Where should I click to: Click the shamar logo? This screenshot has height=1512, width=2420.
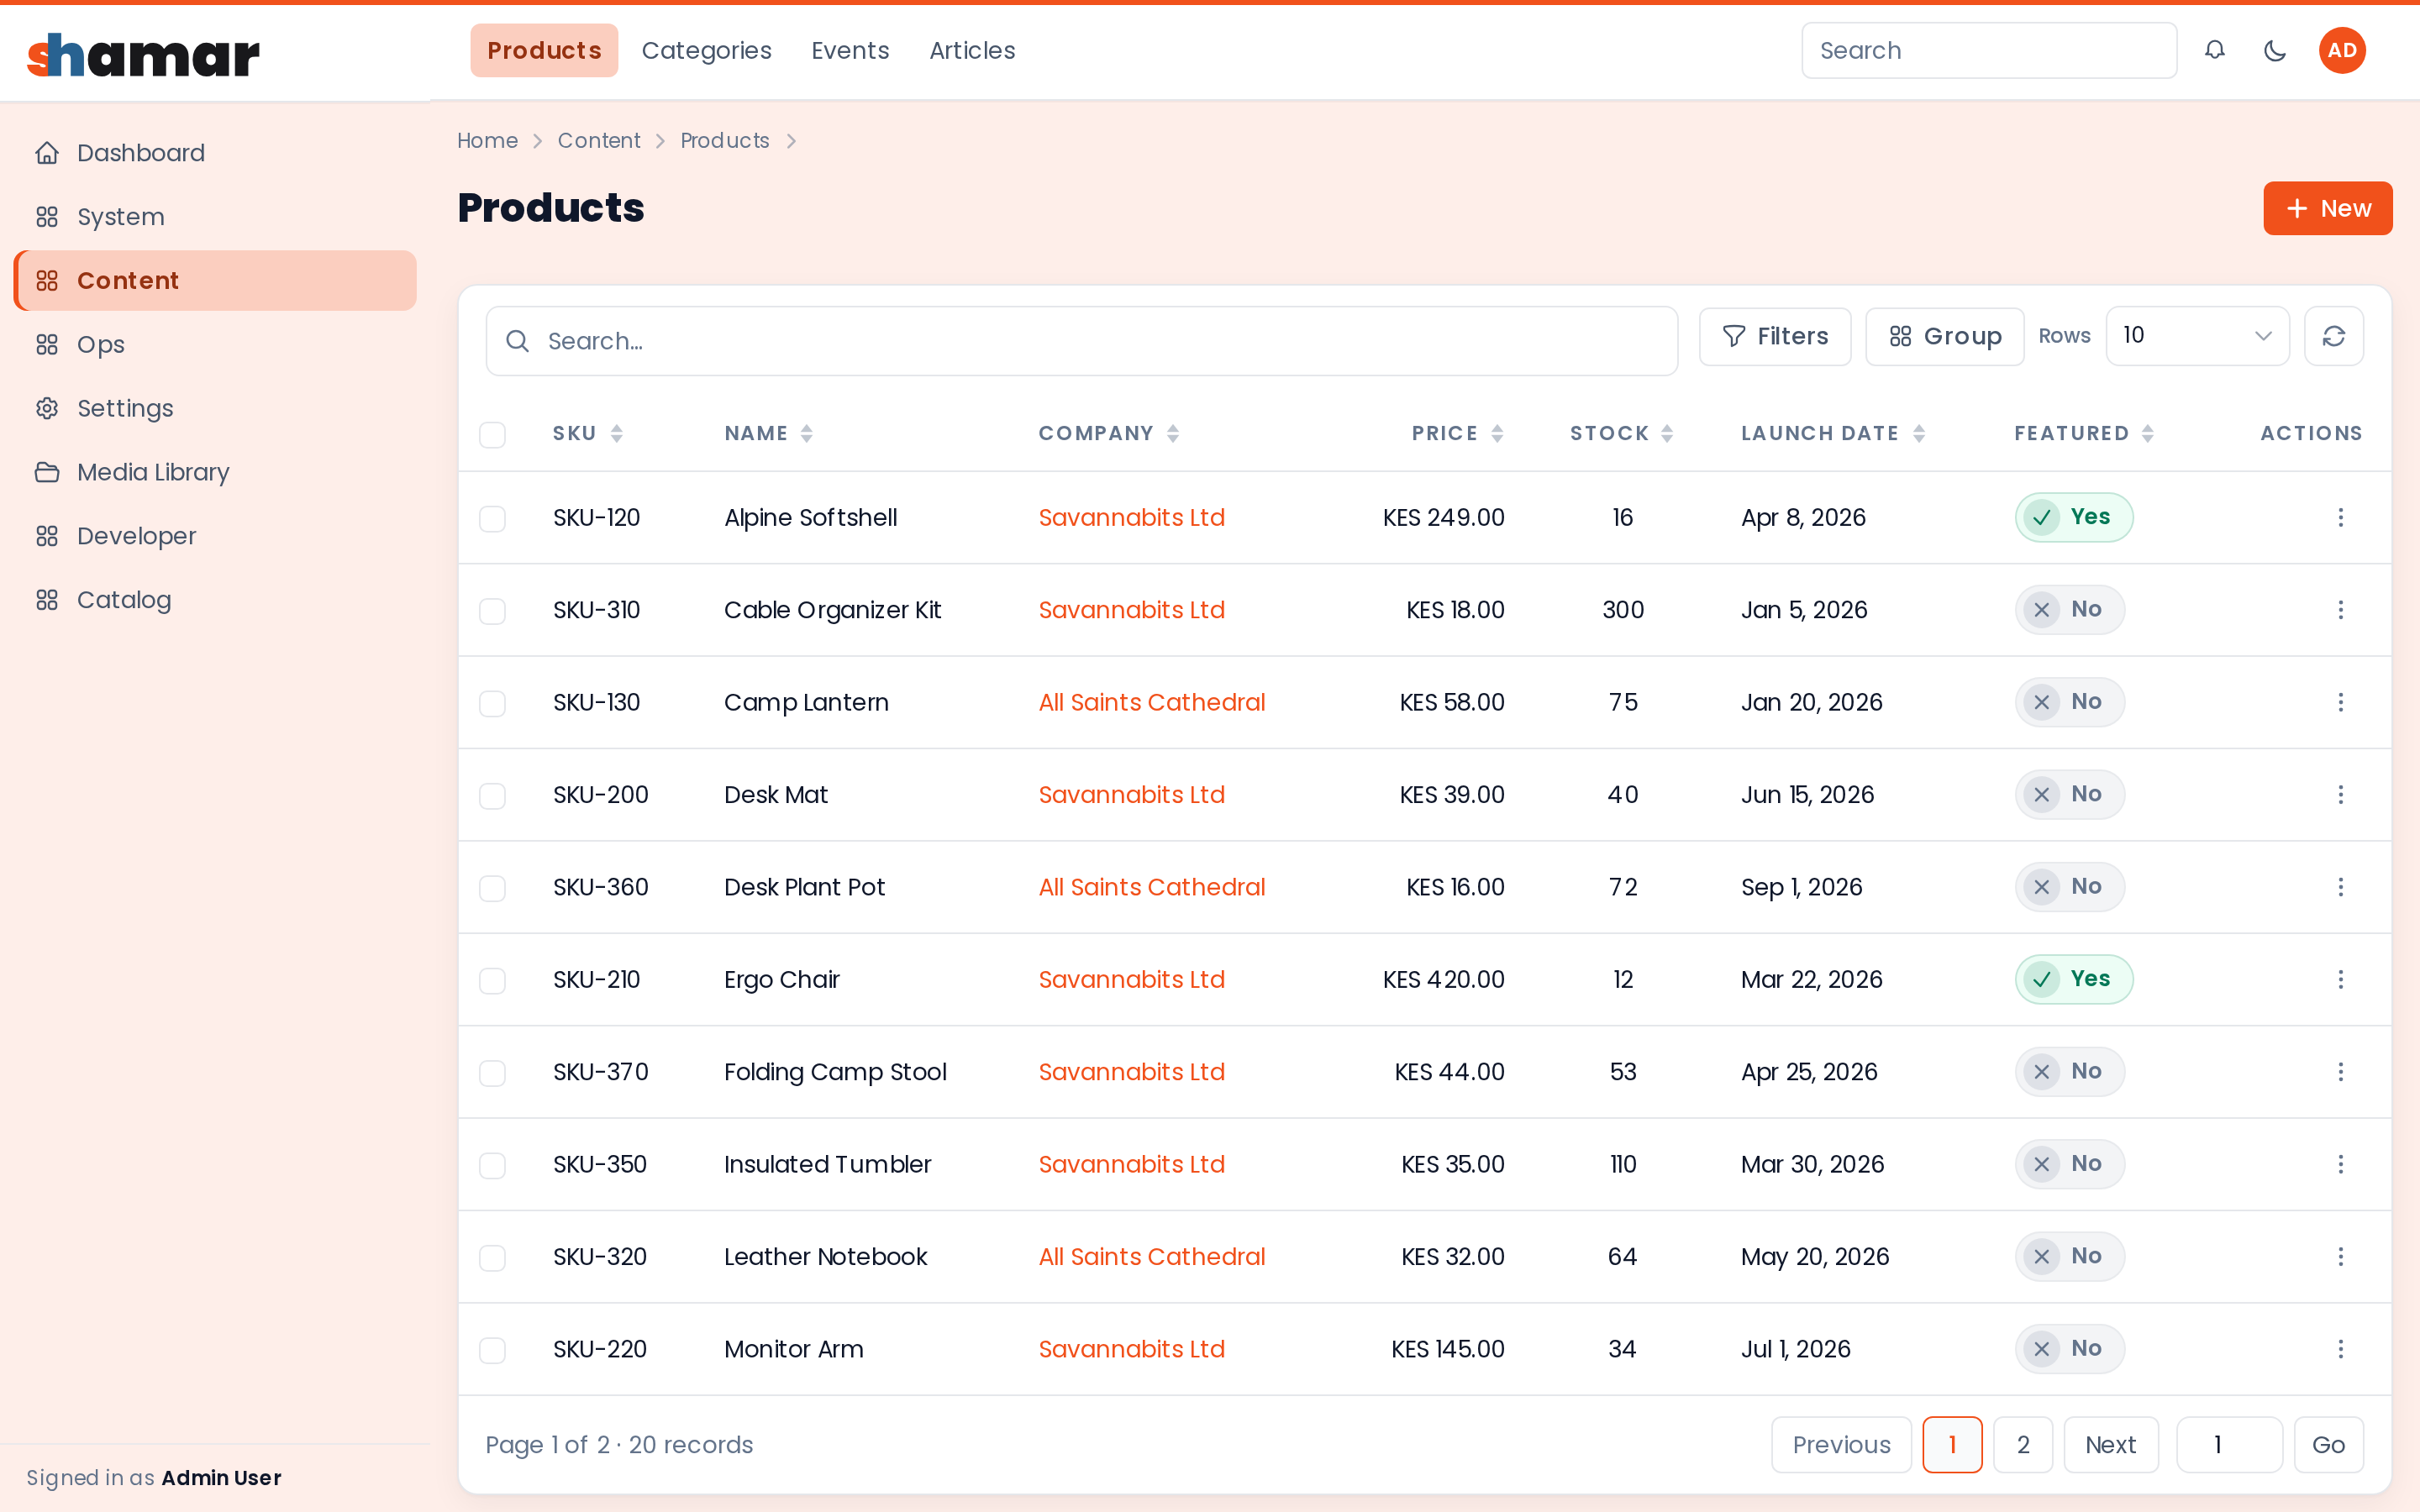[143, 55]
